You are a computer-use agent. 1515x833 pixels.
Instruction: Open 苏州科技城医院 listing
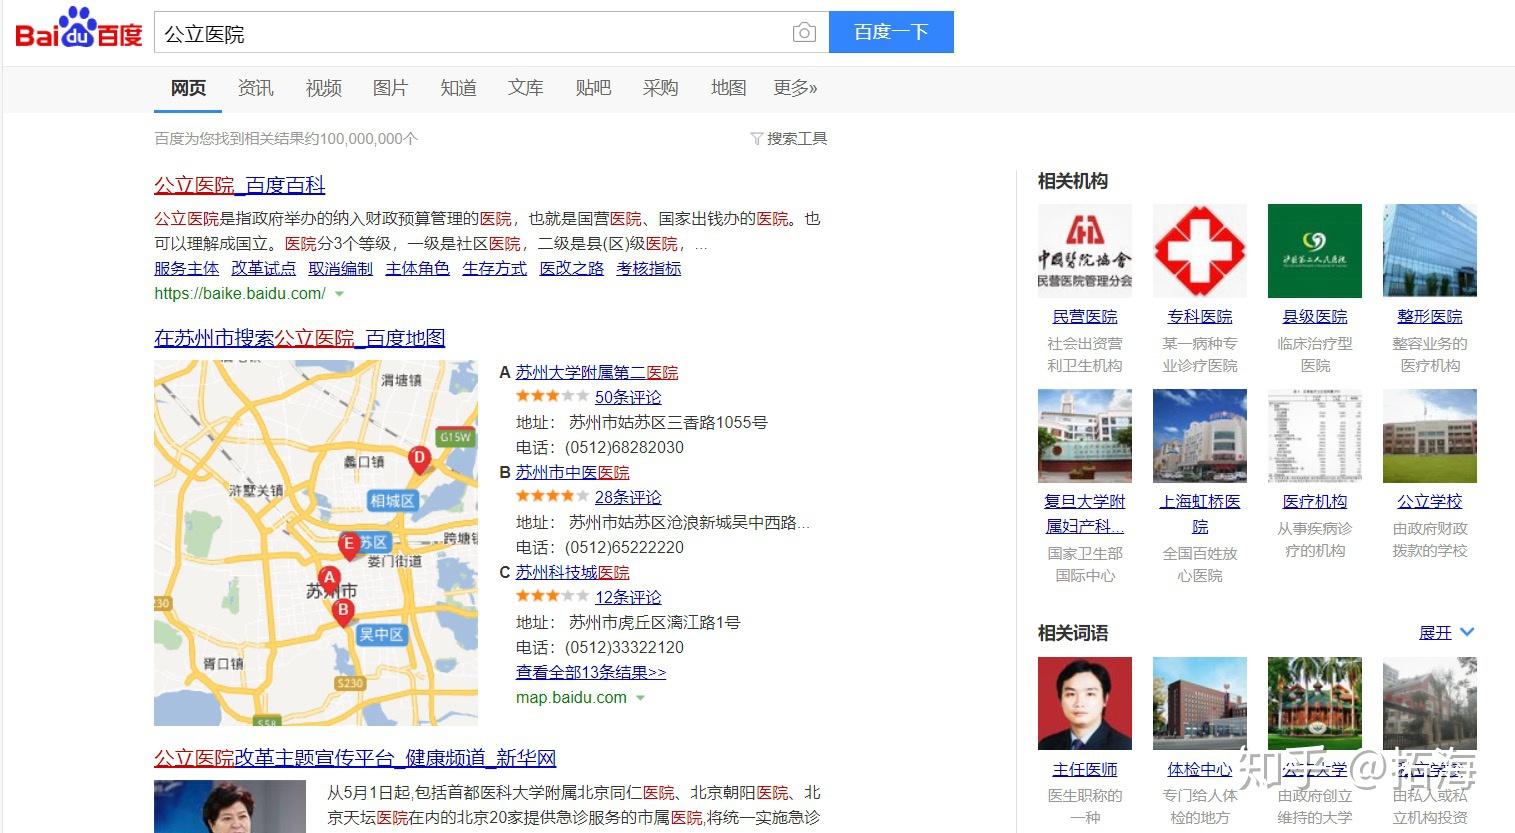pos(573,572)
